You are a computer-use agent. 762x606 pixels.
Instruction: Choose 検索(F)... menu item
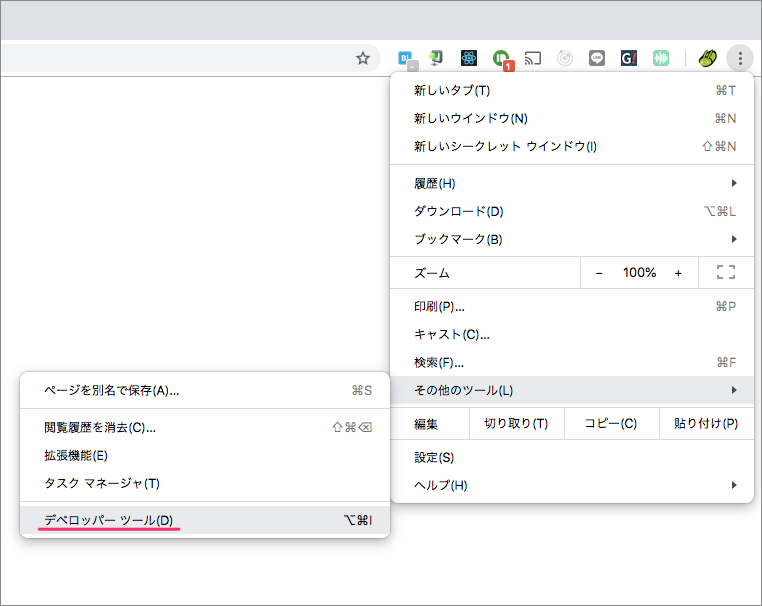(x=572, y=363)
